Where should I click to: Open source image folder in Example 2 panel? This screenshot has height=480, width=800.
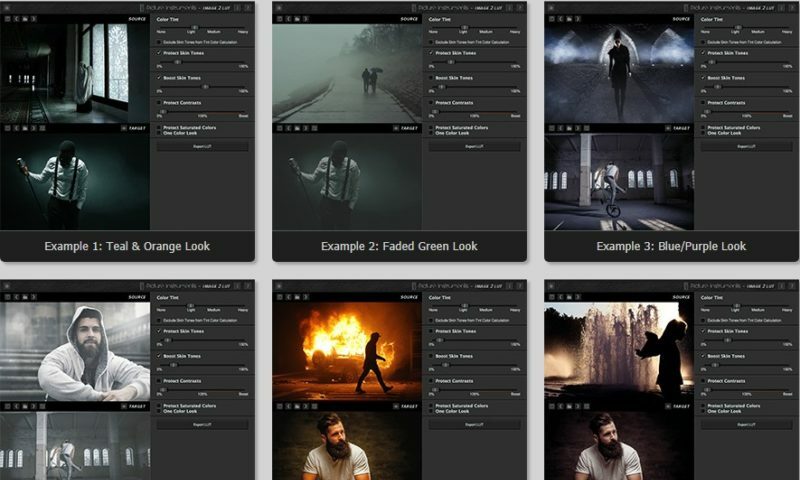297,19
